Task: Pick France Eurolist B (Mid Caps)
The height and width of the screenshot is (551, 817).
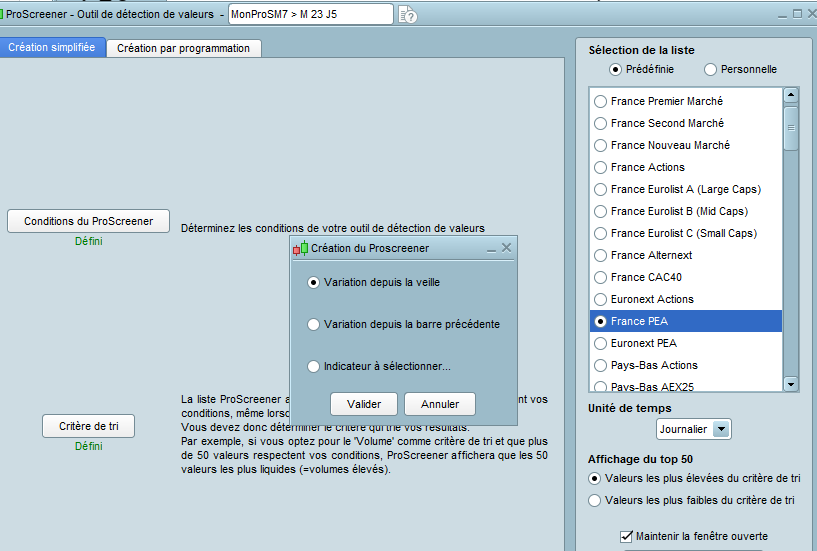Action: click(686, 211)
